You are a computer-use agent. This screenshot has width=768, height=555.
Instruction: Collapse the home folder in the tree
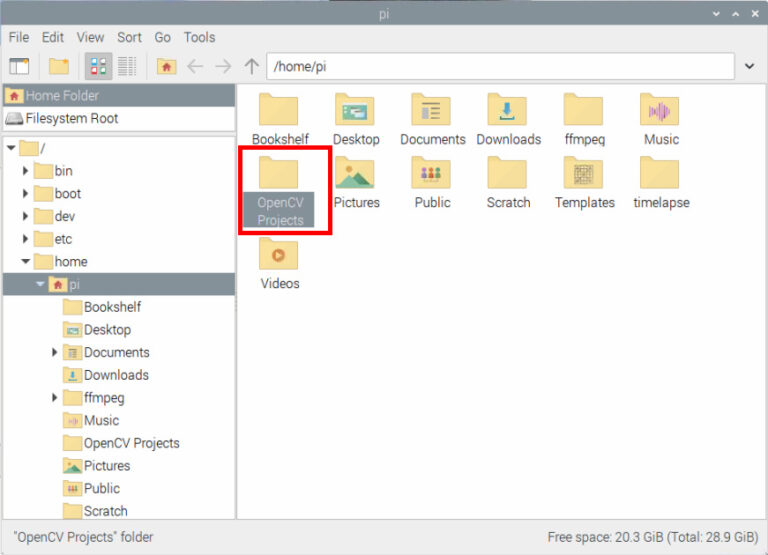tap(26, 262)
